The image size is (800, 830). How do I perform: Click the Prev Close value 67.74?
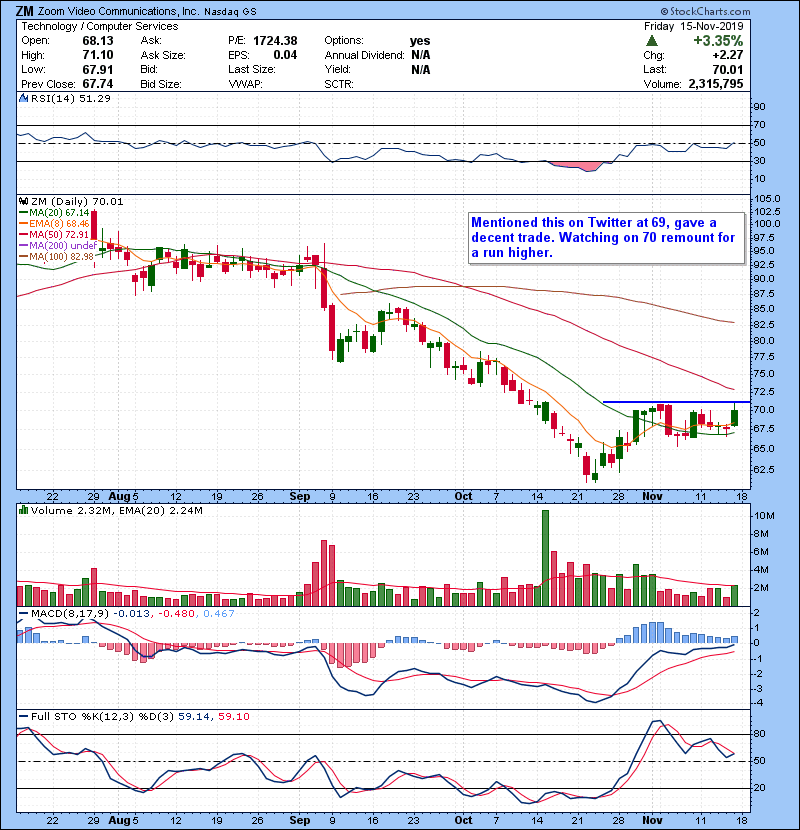pyautogui.click(x=98, y=84)
